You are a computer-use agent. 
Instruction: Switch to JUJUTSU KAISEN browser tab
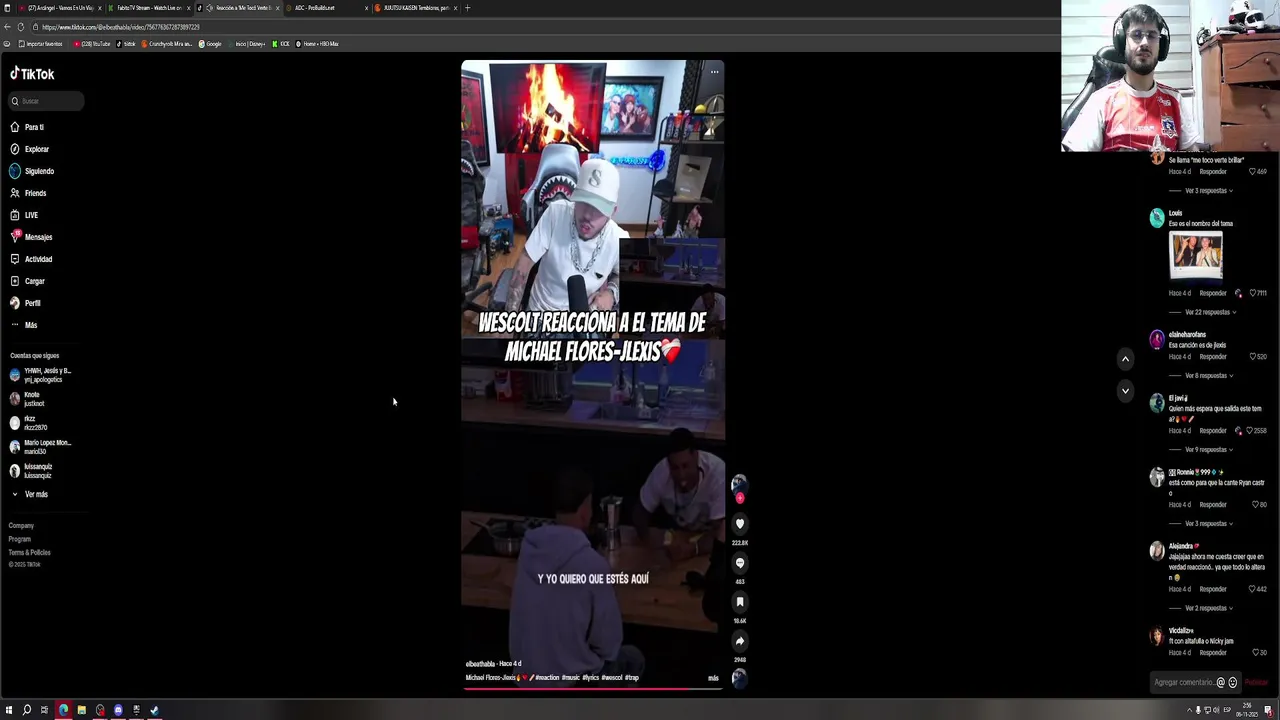pos(415,8)
